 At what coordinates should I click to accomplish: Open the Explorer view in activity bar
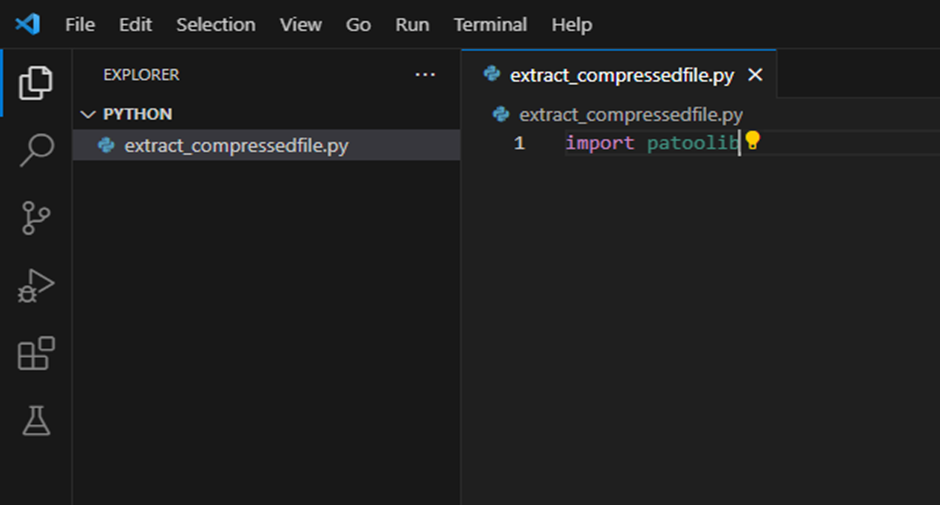pos(35,83)
